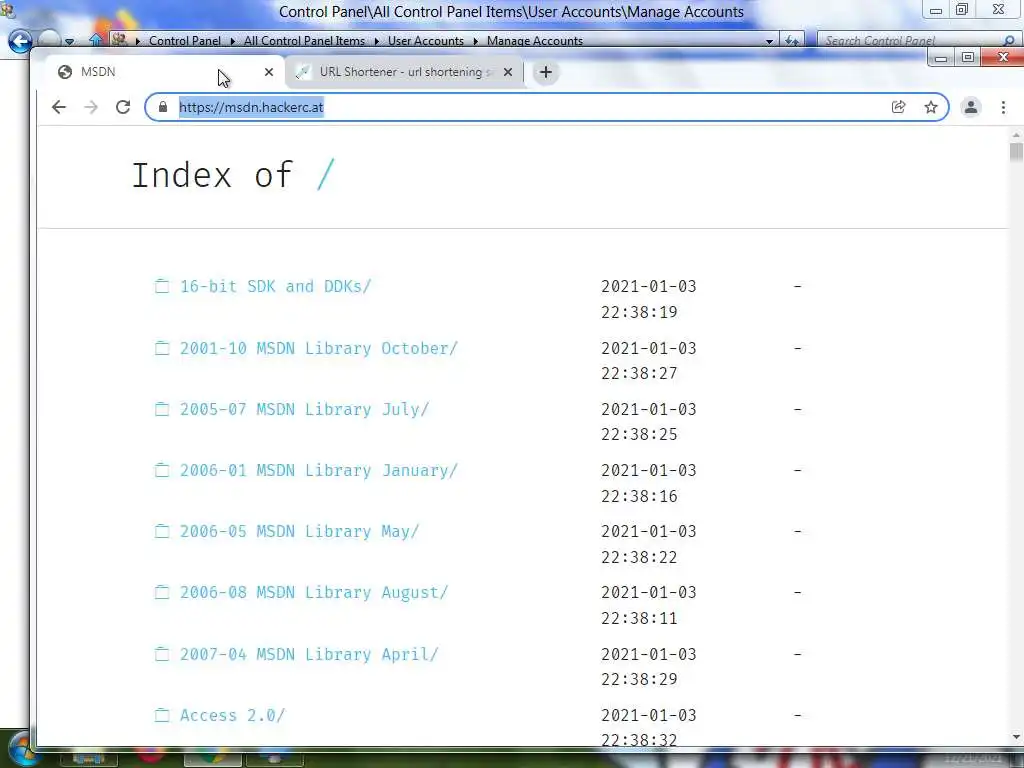Share this page icon in address bar

[x=899, y=107]
